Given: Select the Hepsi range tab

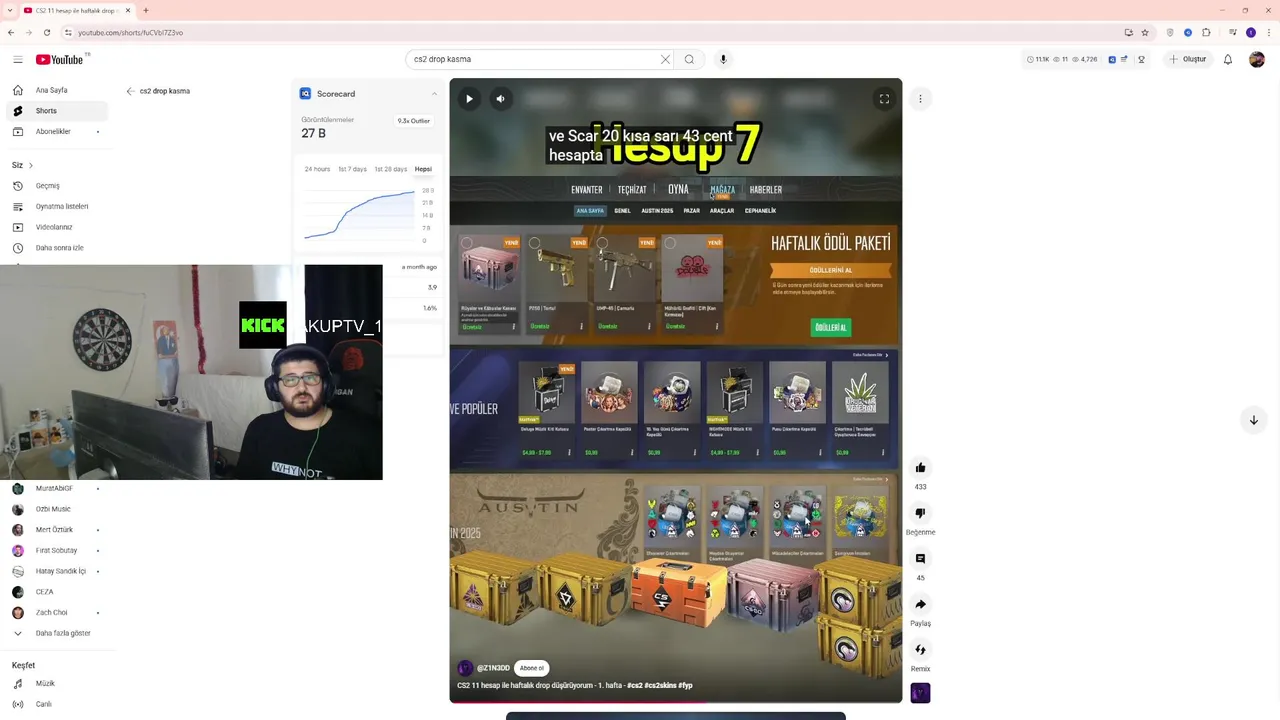Looking at the screenshot, I should click(x=423, y=169).
